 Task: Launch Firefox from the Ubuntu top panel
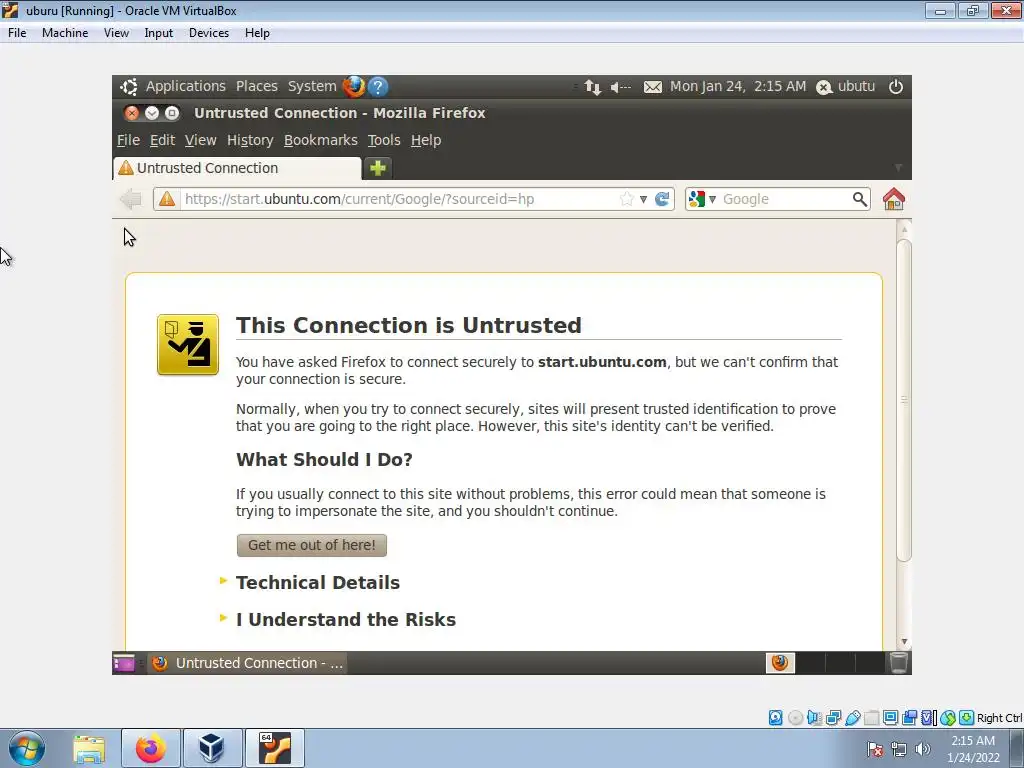click(354, 86)
